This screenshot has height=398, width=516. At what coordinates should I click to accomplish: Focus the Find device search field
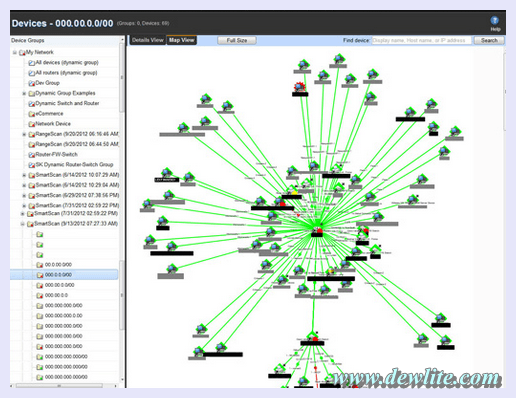[421, 40]
